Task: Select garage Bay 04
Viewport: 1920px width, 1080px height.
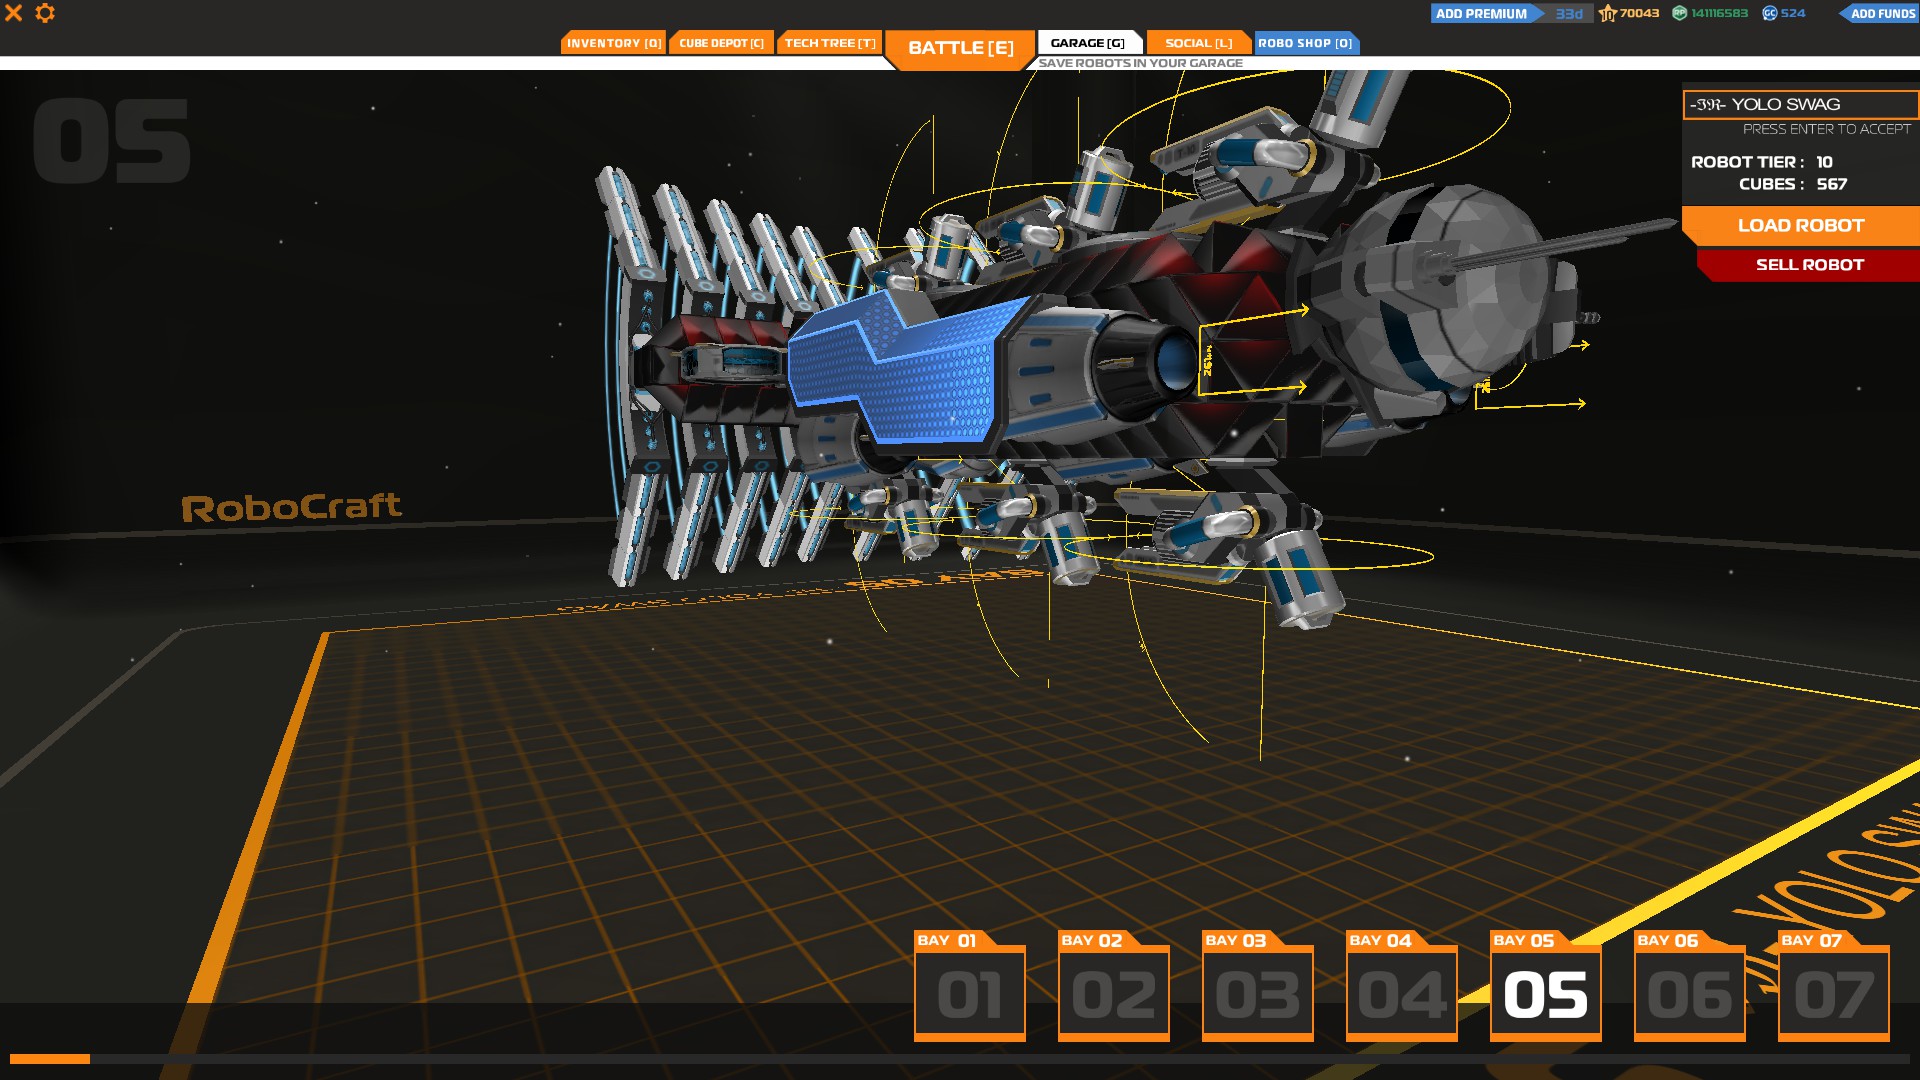Action: (1401, 986)
